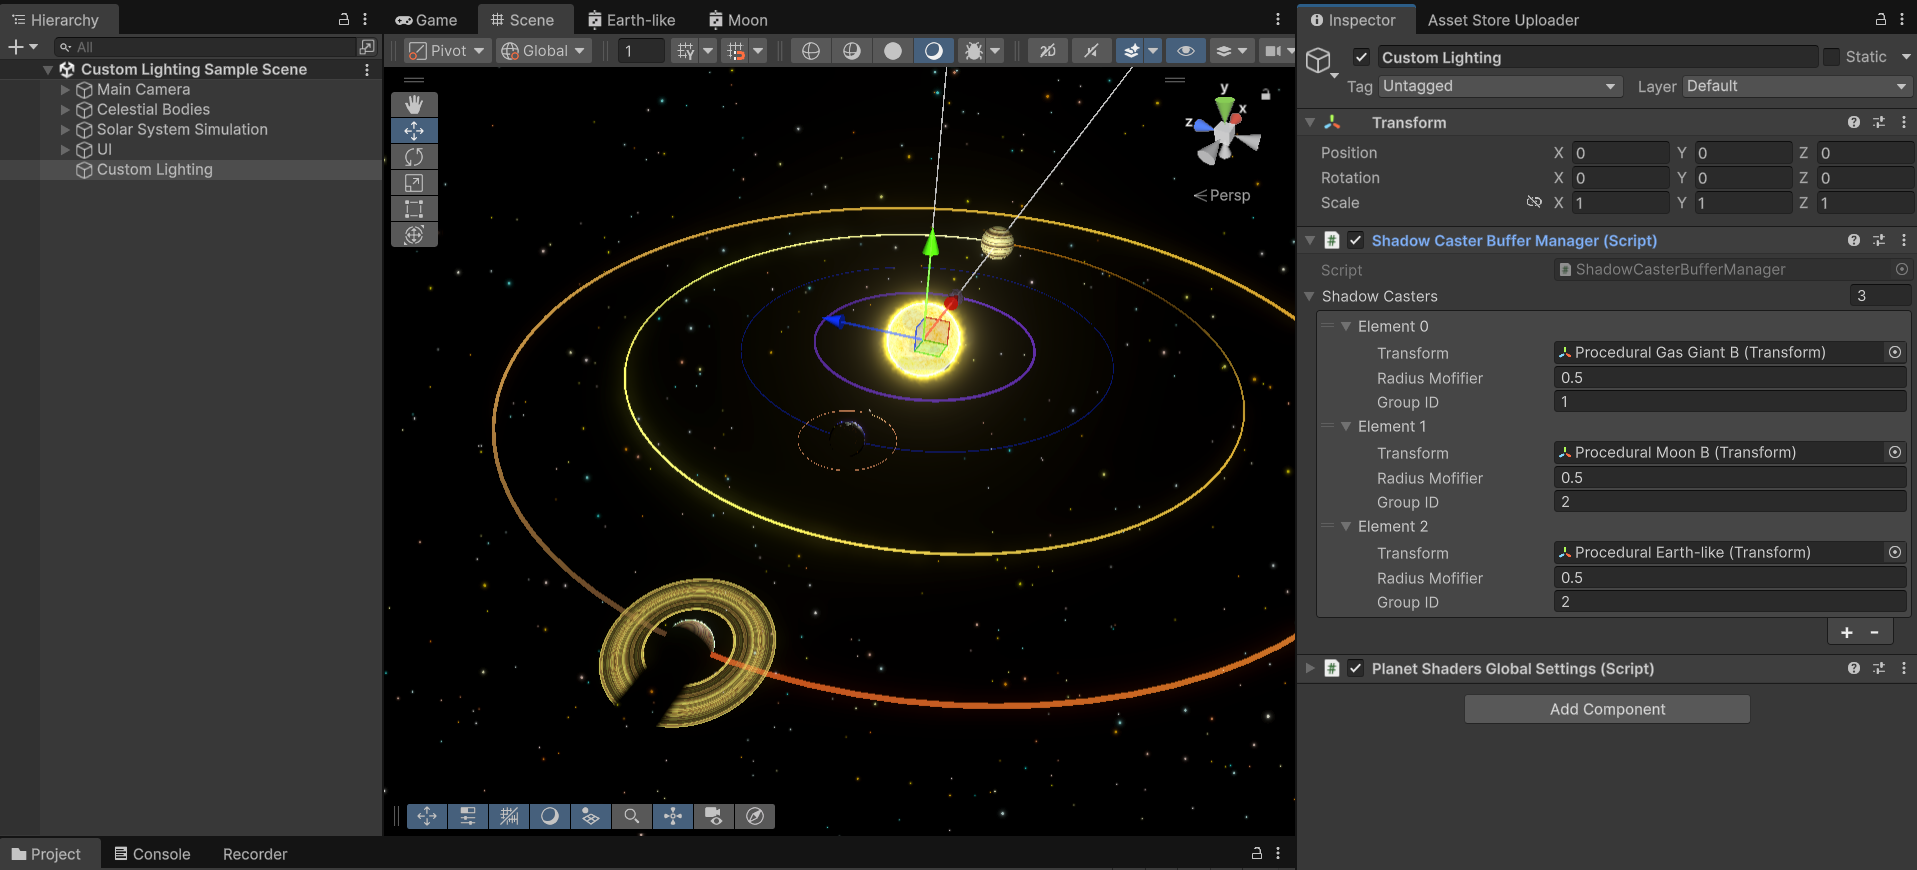Image resolution: width=1917 pixels, height=870 pixels.
Task: Select the Hand view tool
Action: (414, 105)
